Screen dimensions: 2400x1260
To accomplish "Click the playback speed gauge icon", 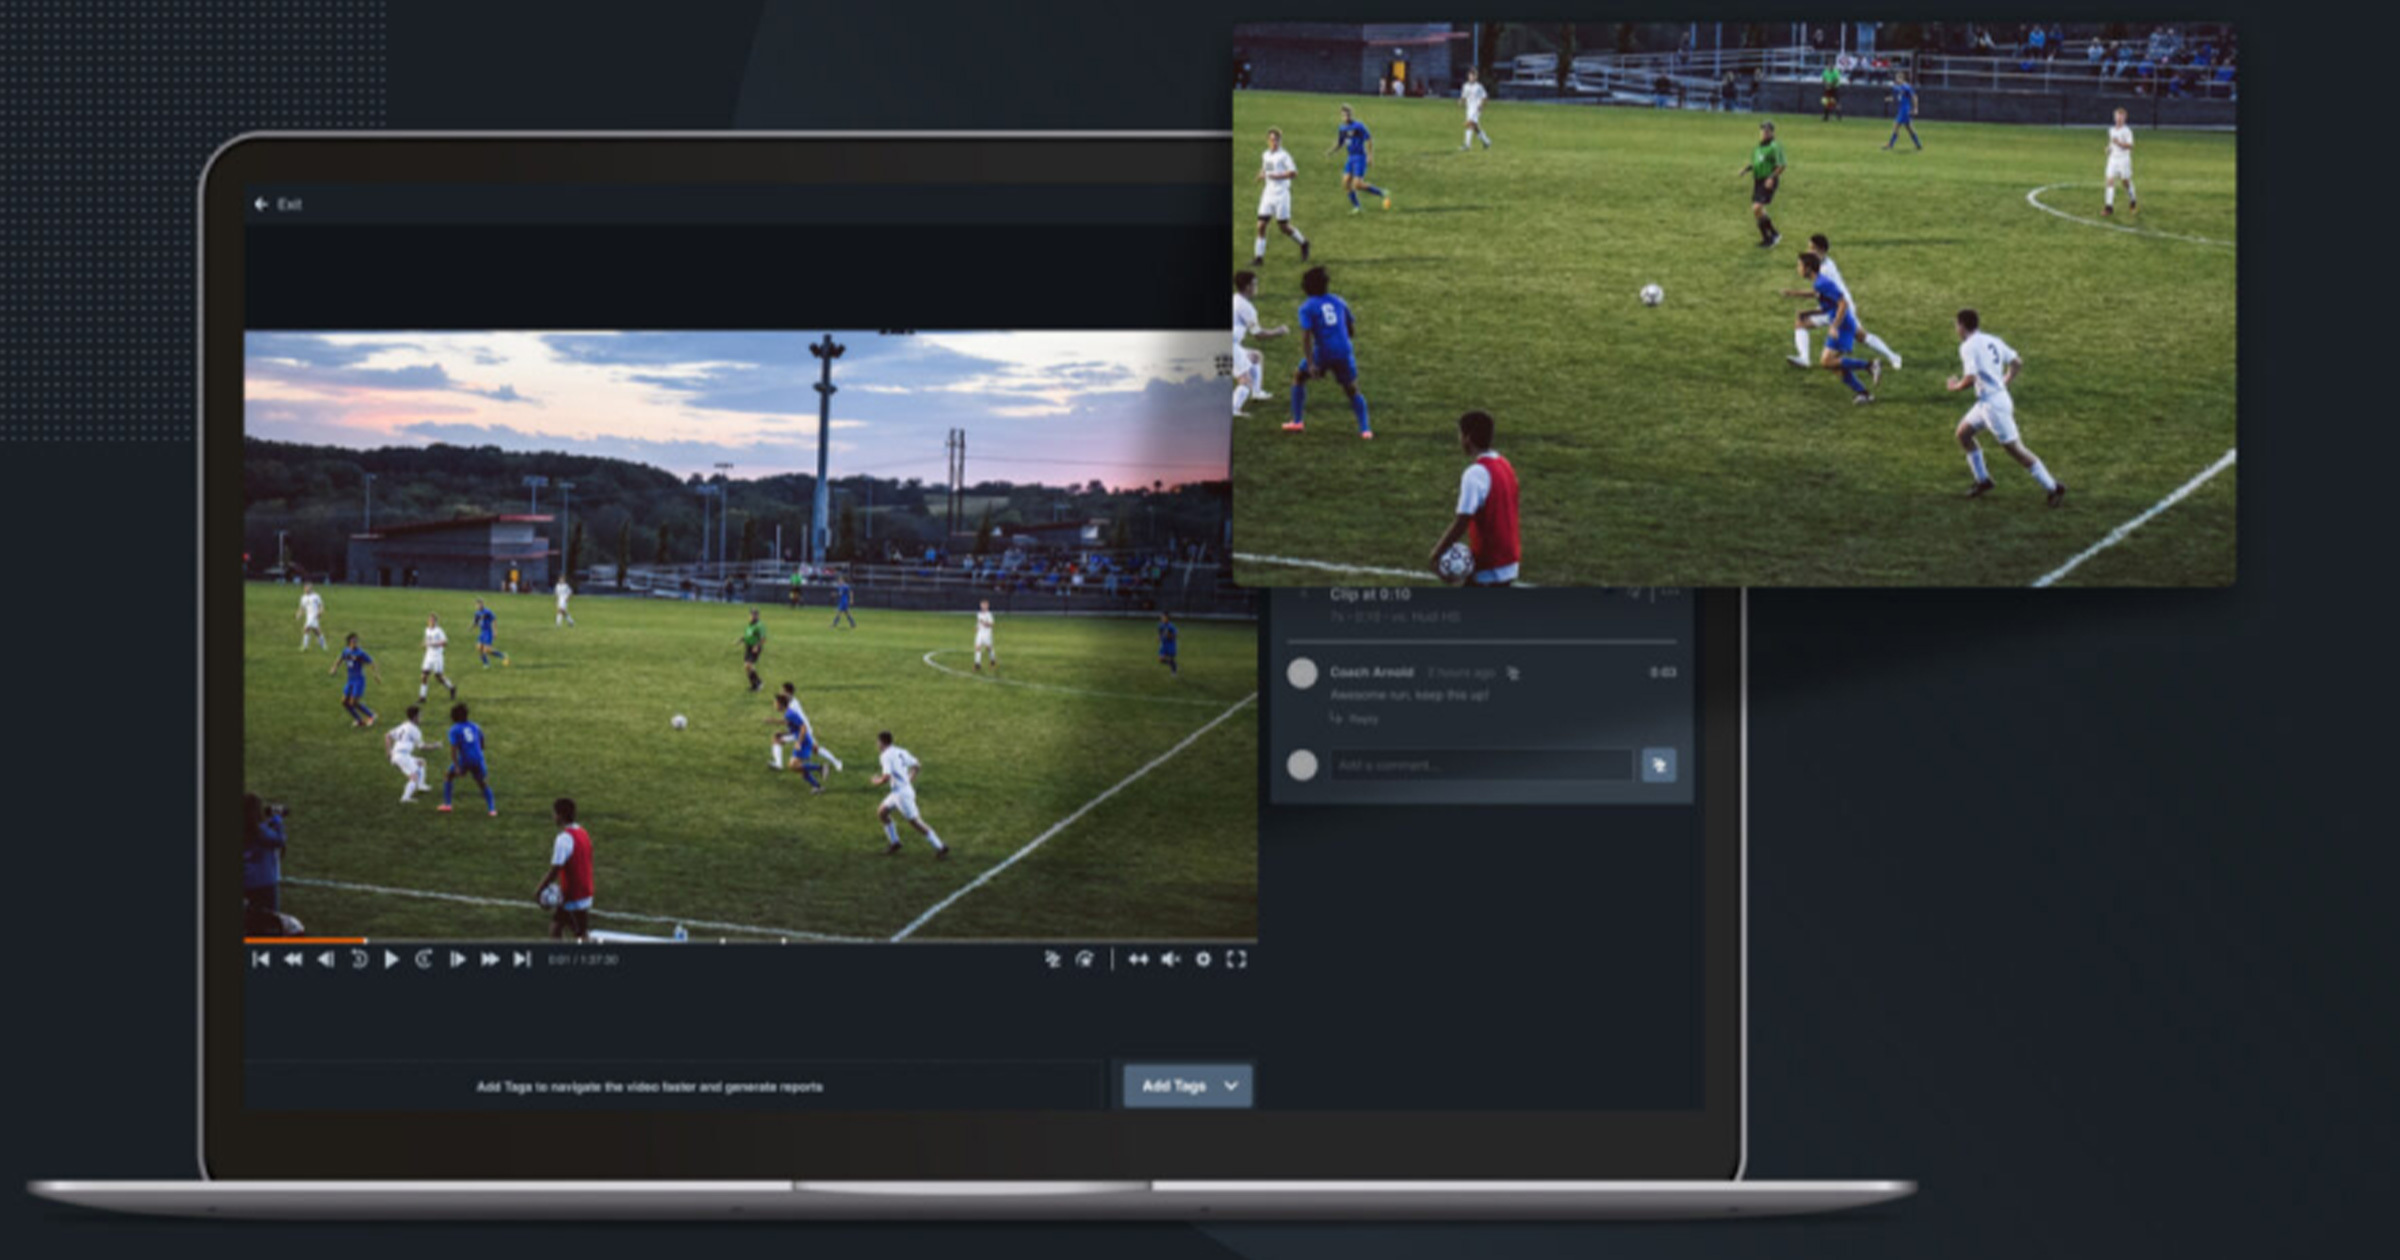I will [x=1085, y=960].
